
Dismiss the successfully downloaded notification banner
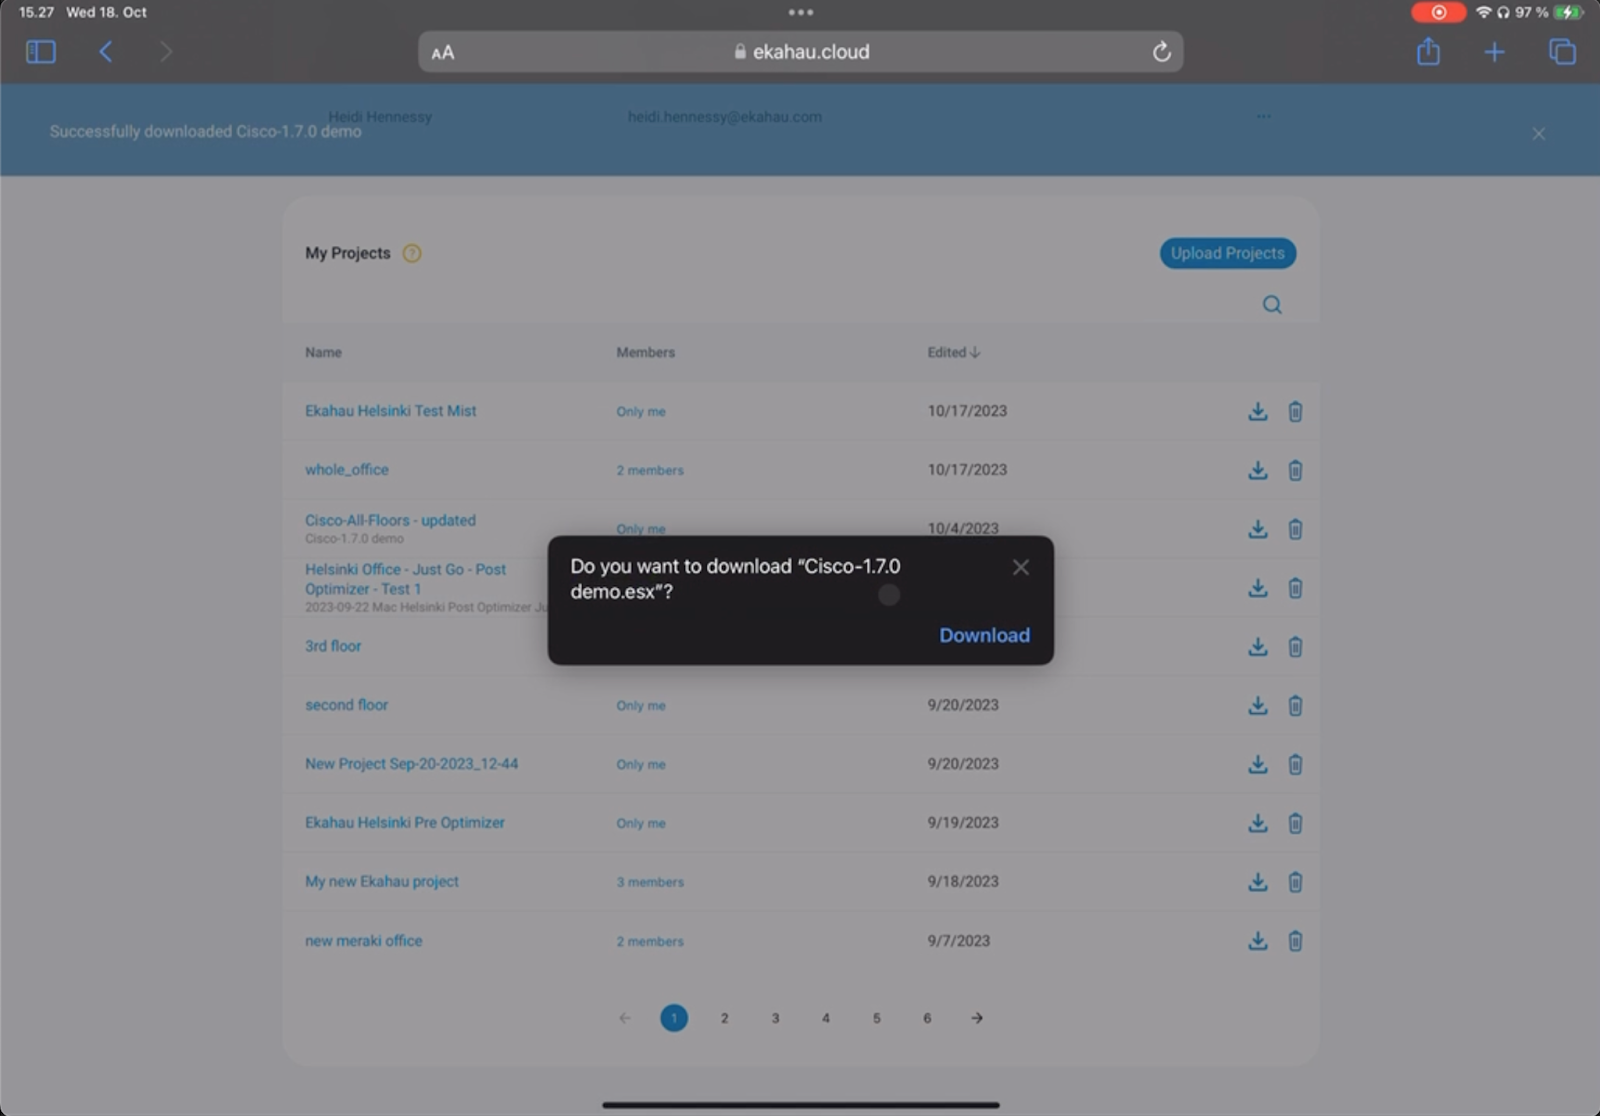click(x=1538, y=134)
